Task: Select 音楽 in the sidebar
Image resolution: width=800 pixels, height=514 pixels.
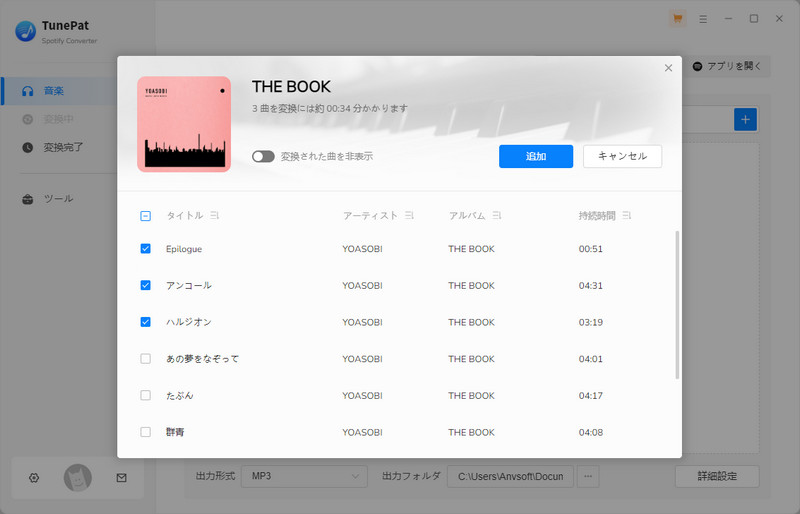Action: [x=59, y=91]
